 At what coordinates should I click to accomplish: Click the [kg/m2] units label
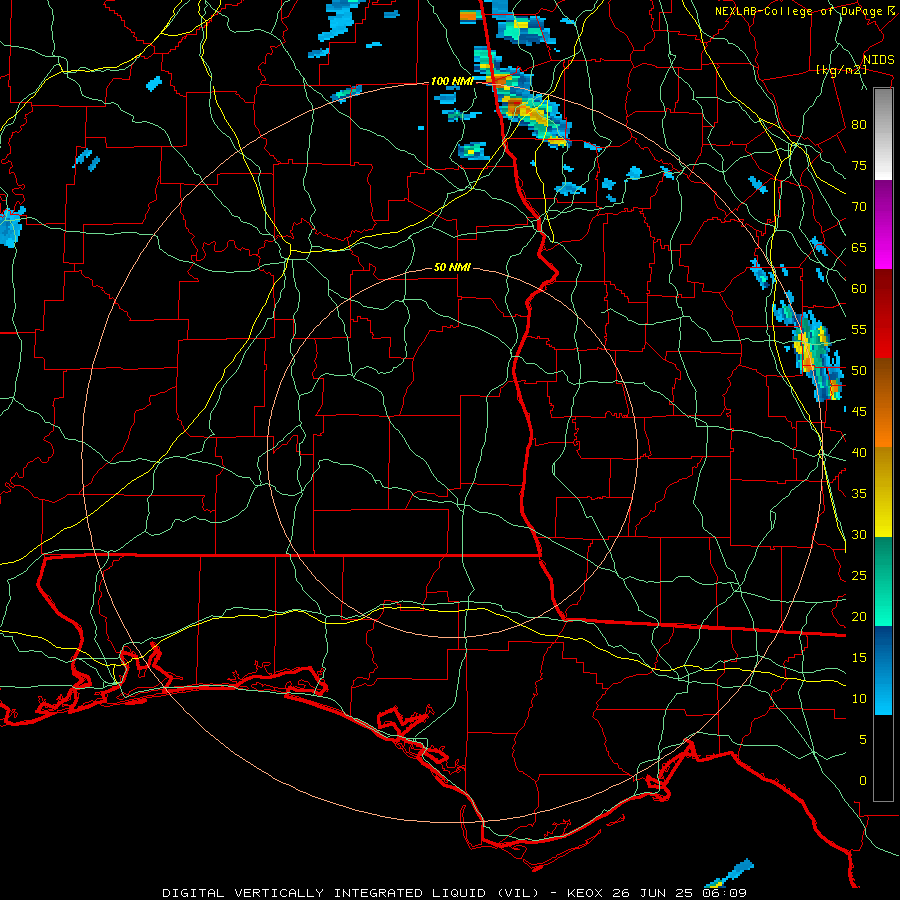click(x=841, y=70)
